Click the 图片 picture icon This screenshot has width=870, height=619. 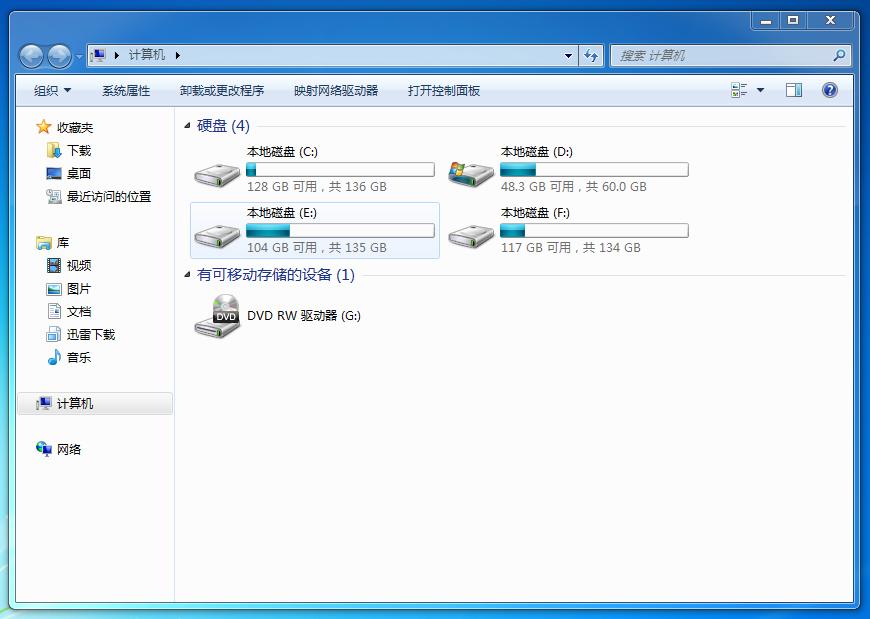click(x=54, y=289)
